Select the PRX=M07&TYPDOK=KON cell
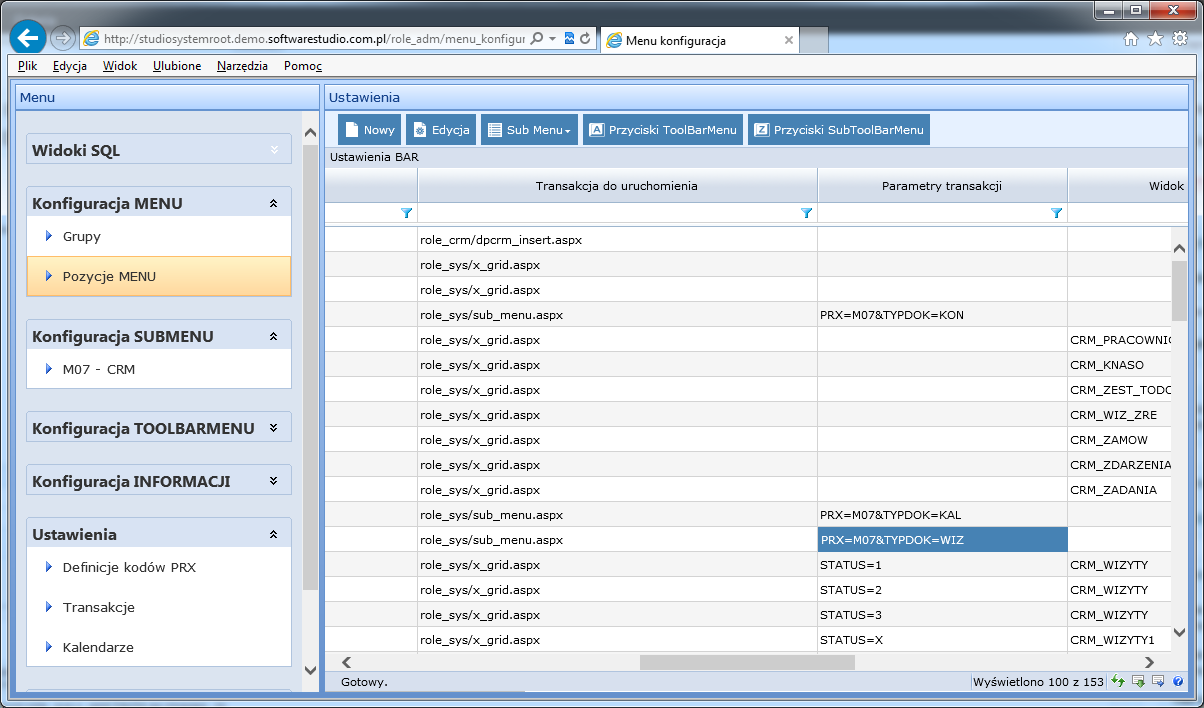Viewport: 1204px width, 708px height. coord(942,315)
